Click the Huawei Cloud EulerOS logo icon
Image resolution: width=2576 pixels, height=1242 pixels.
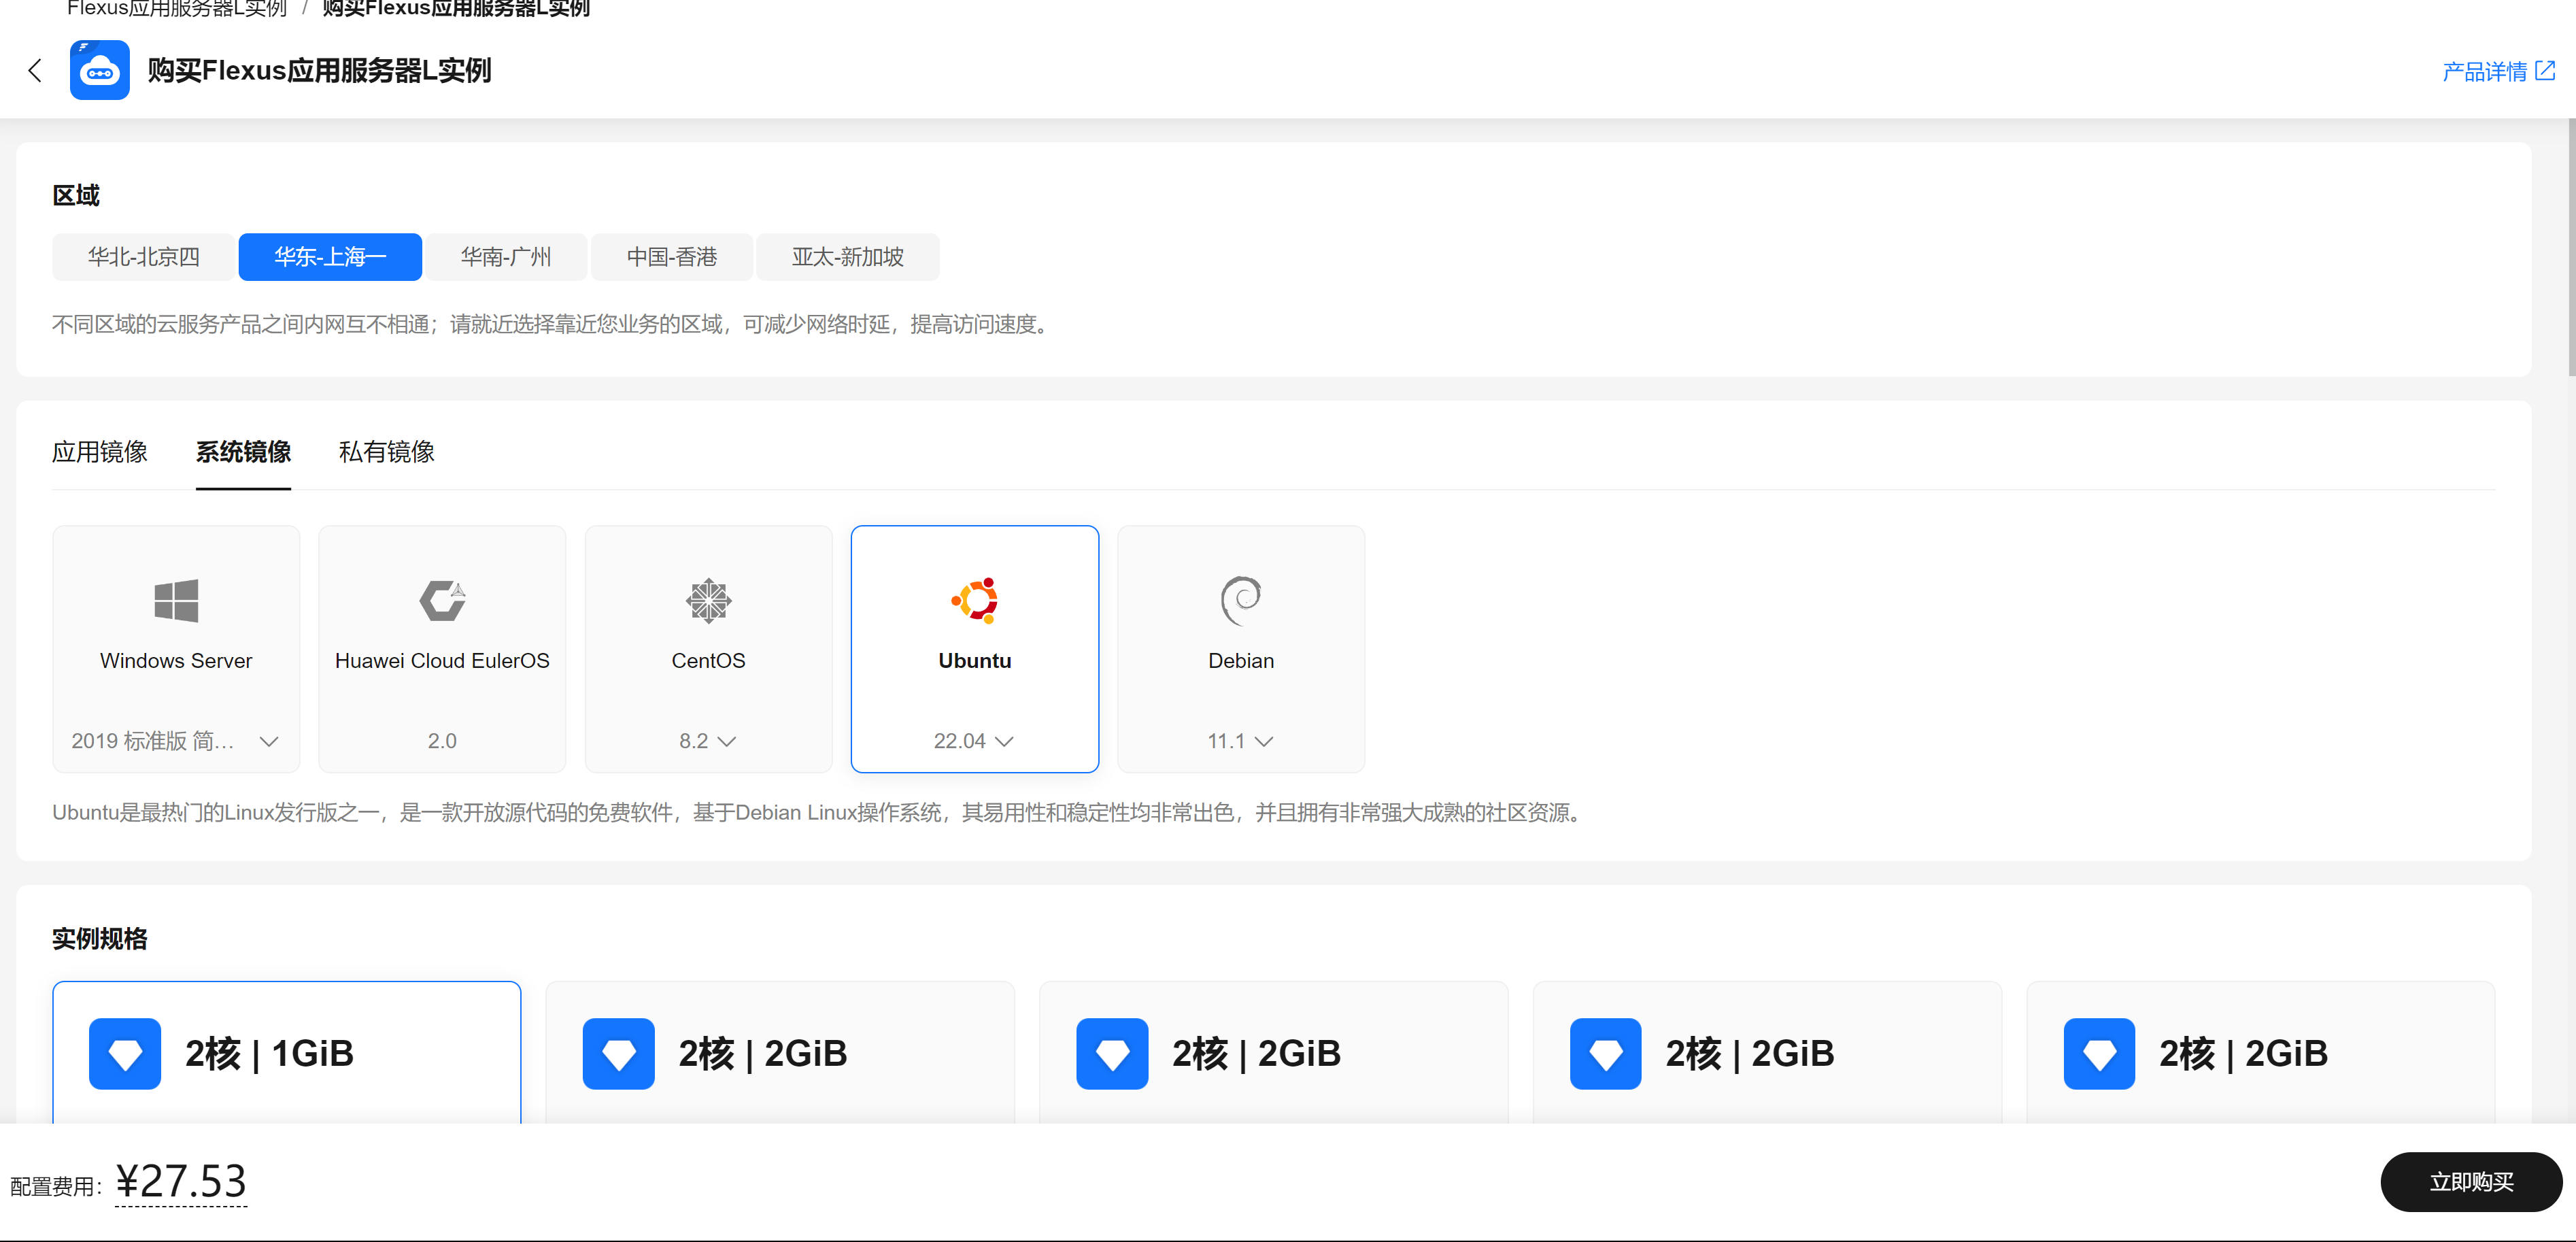pyautogui.click(x=442, y=600)
